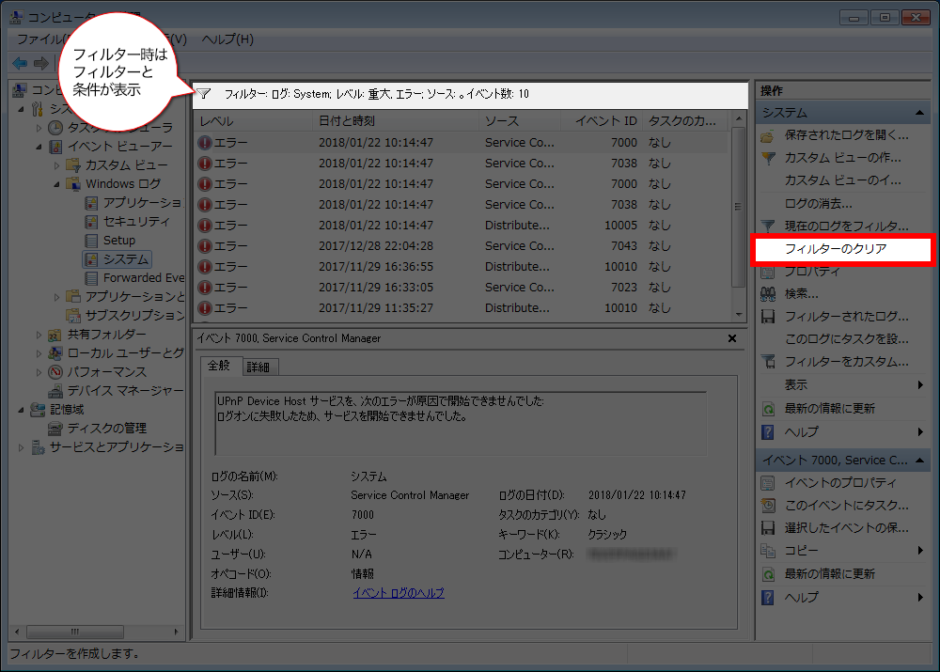
Task: Open the イベント ログのヘルプ link
Action: coord(398,593)
